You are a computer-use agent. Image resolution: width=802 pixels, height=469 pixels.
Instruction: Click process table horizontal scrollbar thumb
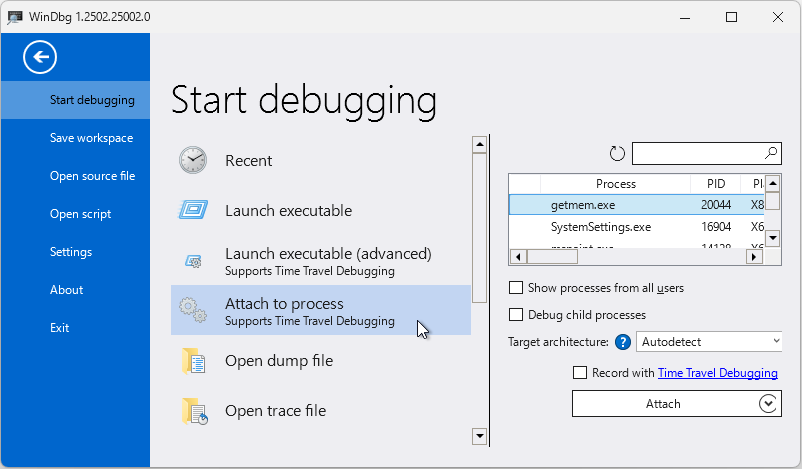click(x=552, y=257)
